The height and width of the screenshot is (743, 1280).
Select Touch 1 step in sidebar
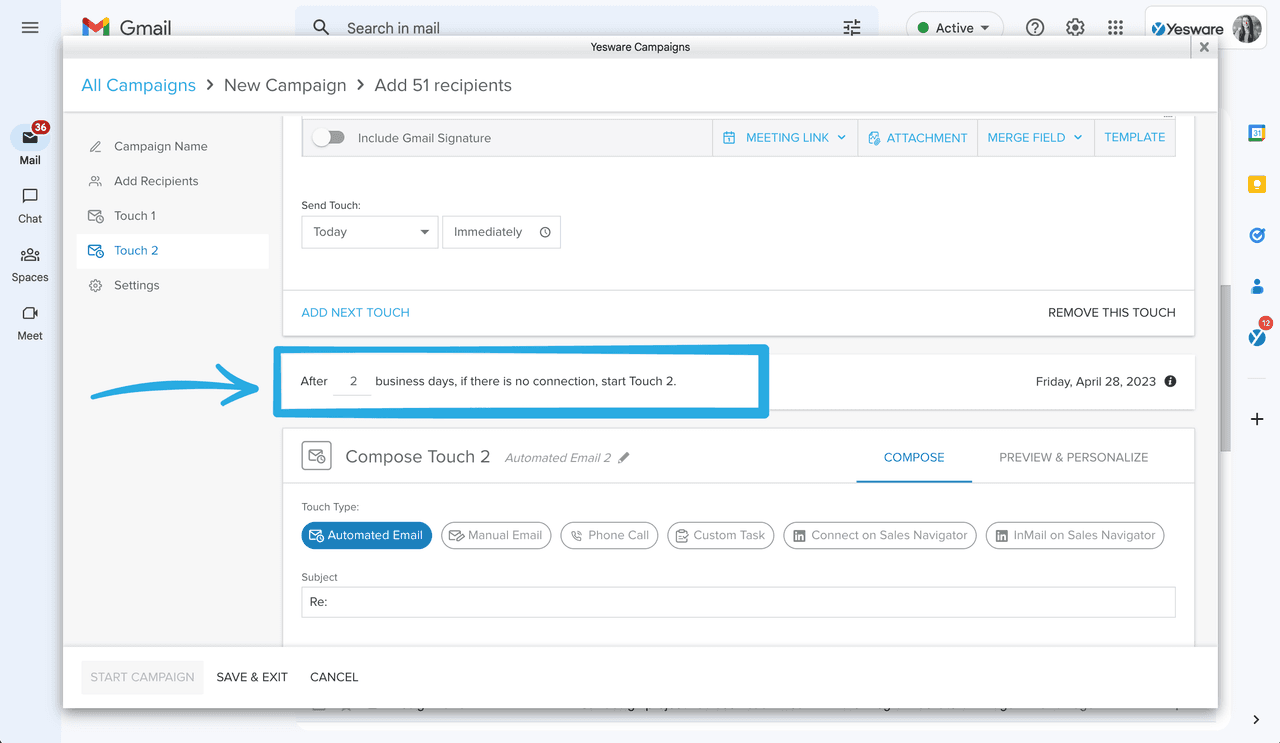[x=134, y=215]
